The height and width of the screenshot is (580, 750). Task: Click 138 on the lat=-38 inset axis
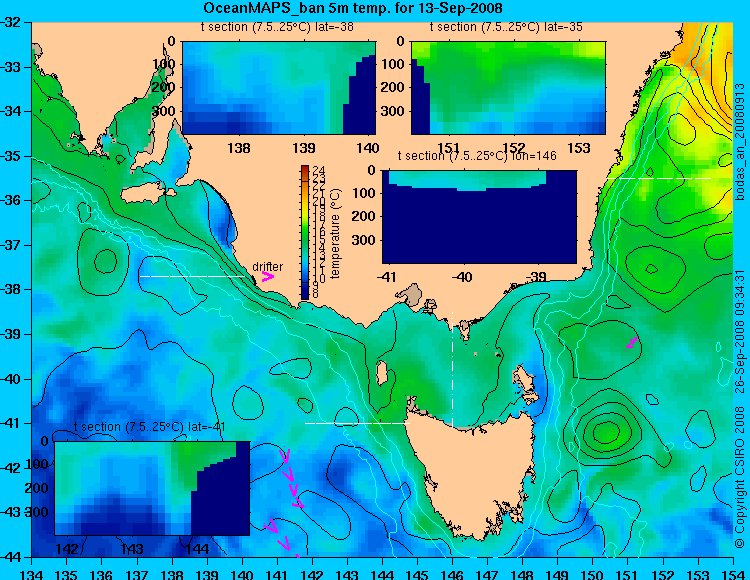pyautogui.click(x=239, y=148)
